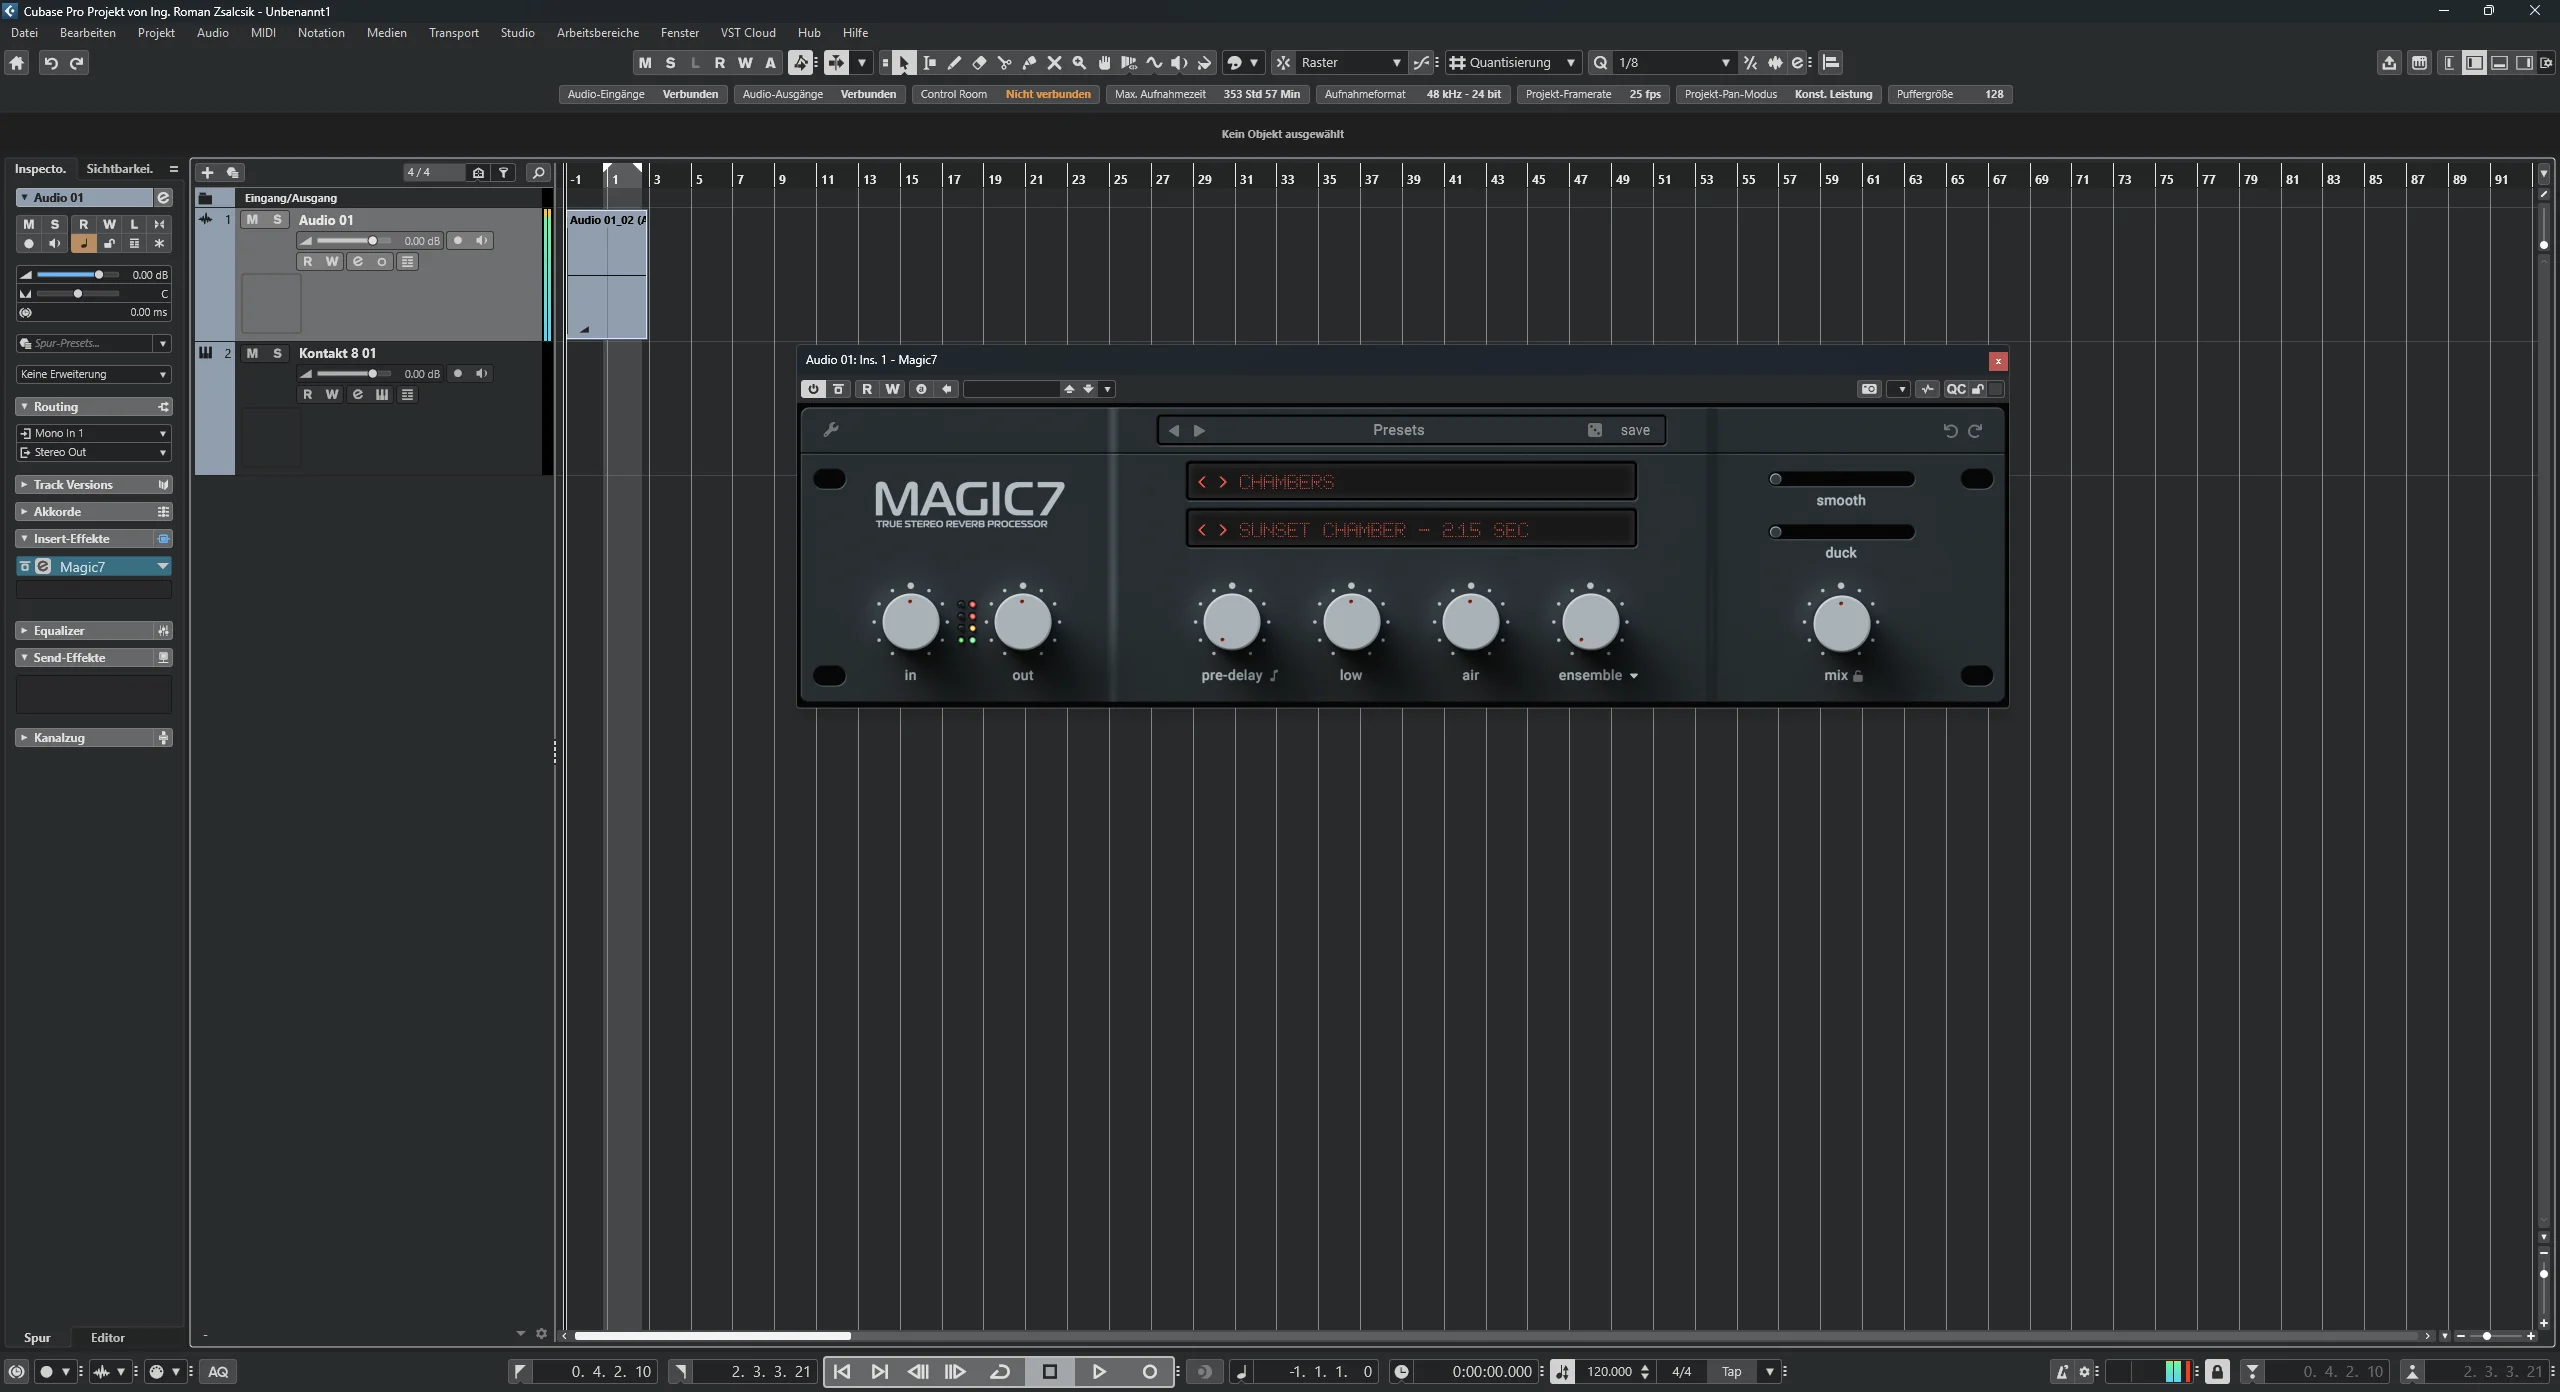Screen dimensions: 2560x1392
Task: Start playback with the Play button
Action: pyautogui.click(x=1098, y=1372)
